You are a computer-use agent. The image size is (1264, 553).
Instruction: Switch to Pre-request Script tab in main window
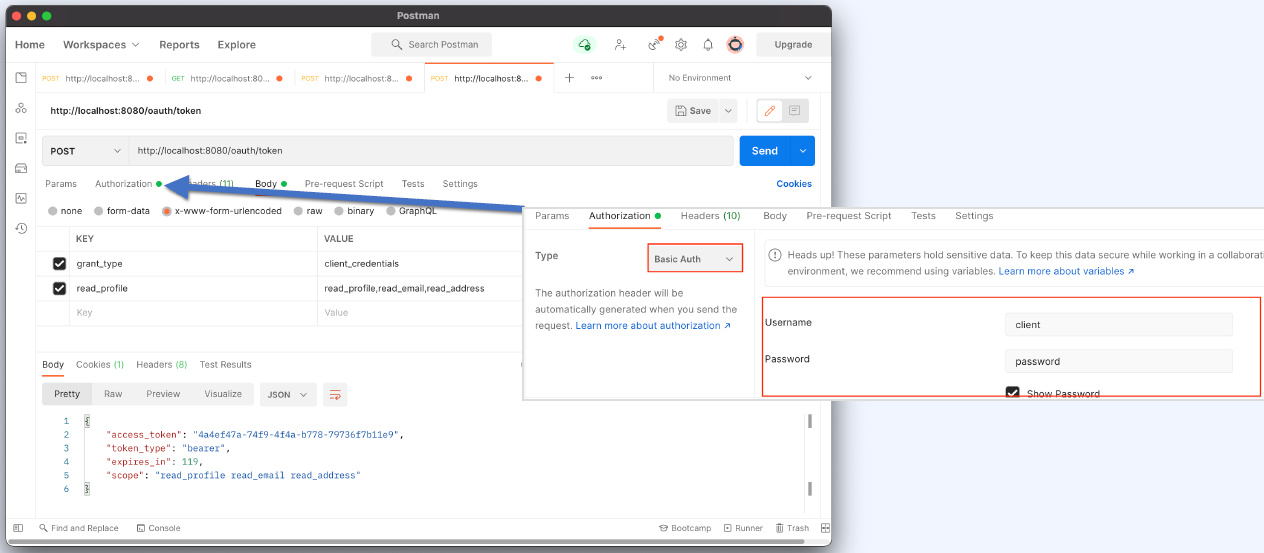[x=344, y=184]
